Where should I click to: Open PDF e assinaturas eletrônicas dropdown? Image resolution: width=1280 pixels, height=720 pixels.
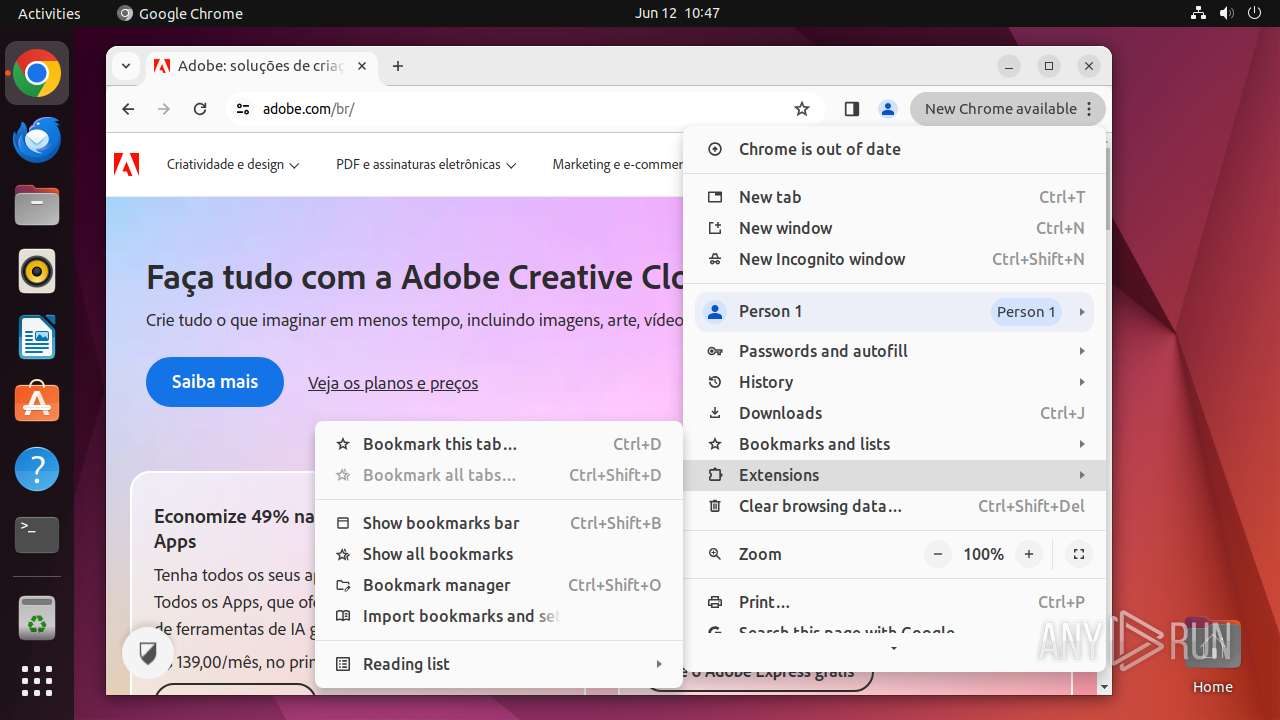(426, 165)
